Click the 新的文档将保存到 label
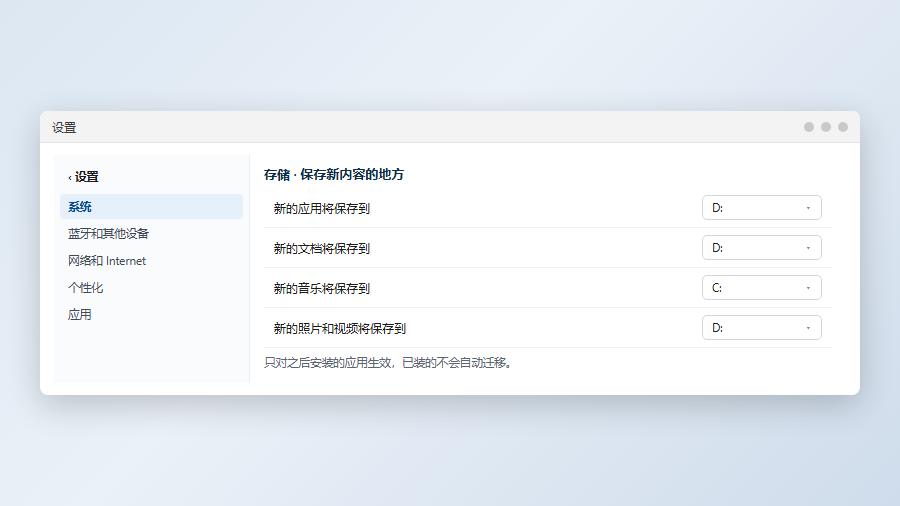The width and height of the screenshot is (900, 506). [x=321, y=248]
